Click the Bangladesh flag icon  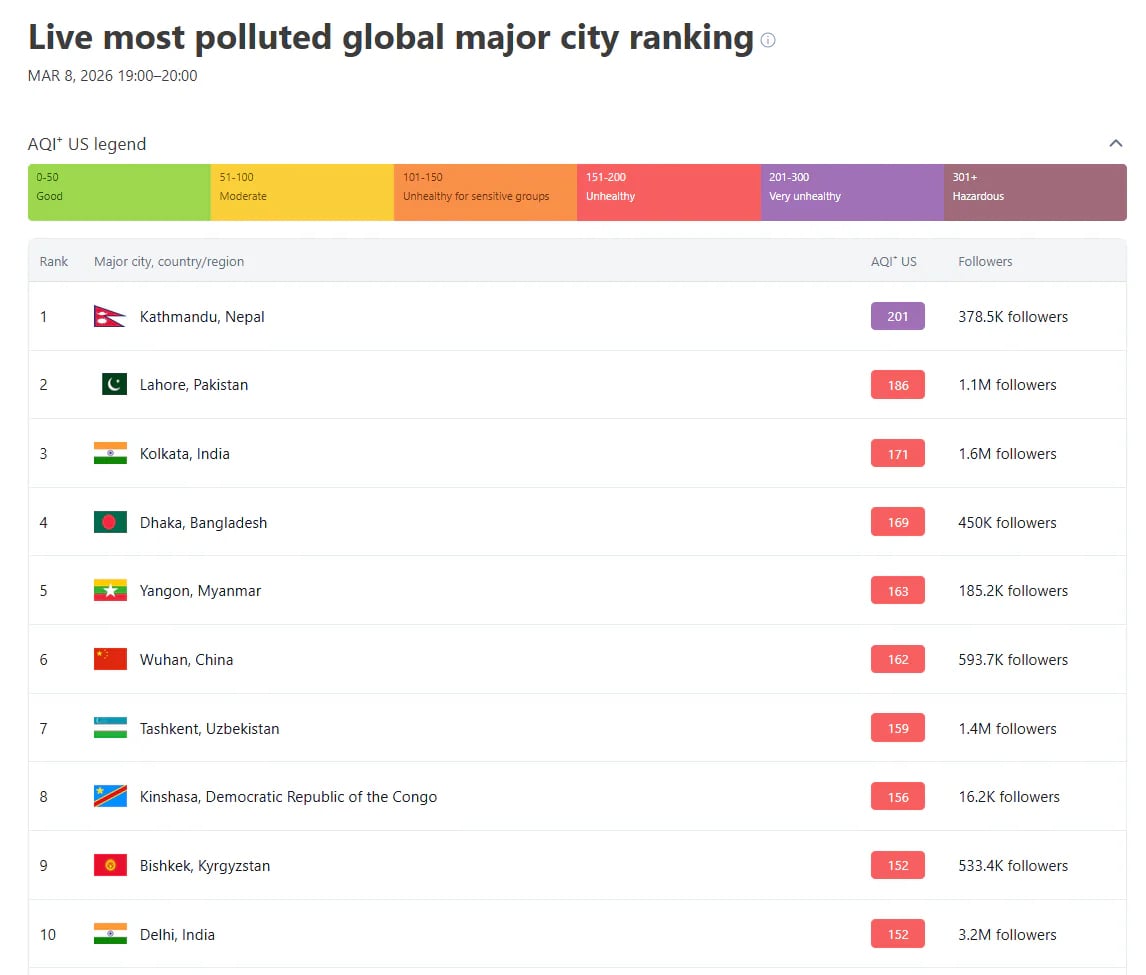110,522
